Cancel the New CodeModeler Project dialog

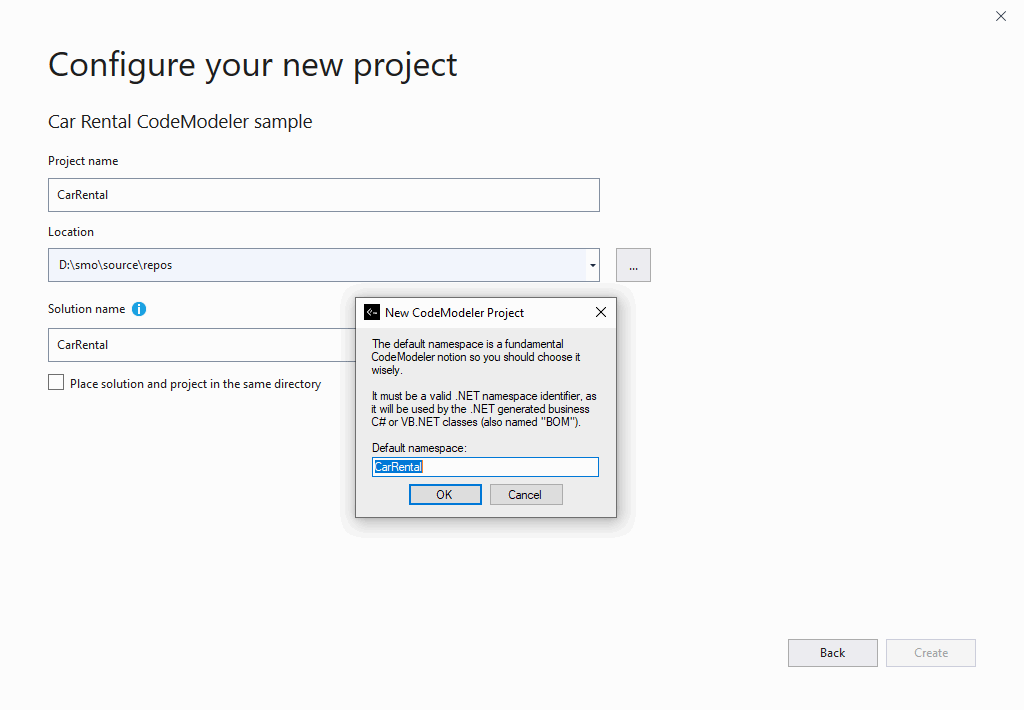[x=525, y=493]
